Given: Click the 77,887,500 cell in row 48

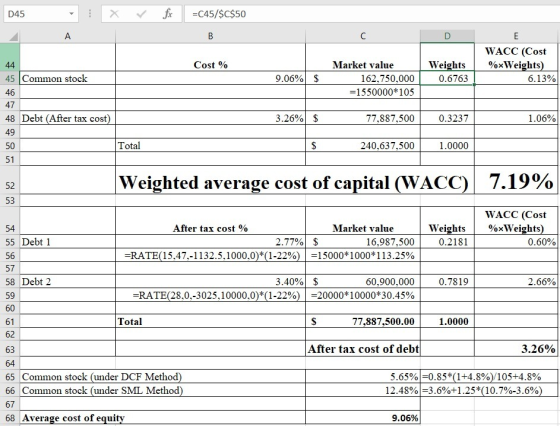Looking at the screenshot, I should coord(363,118).
